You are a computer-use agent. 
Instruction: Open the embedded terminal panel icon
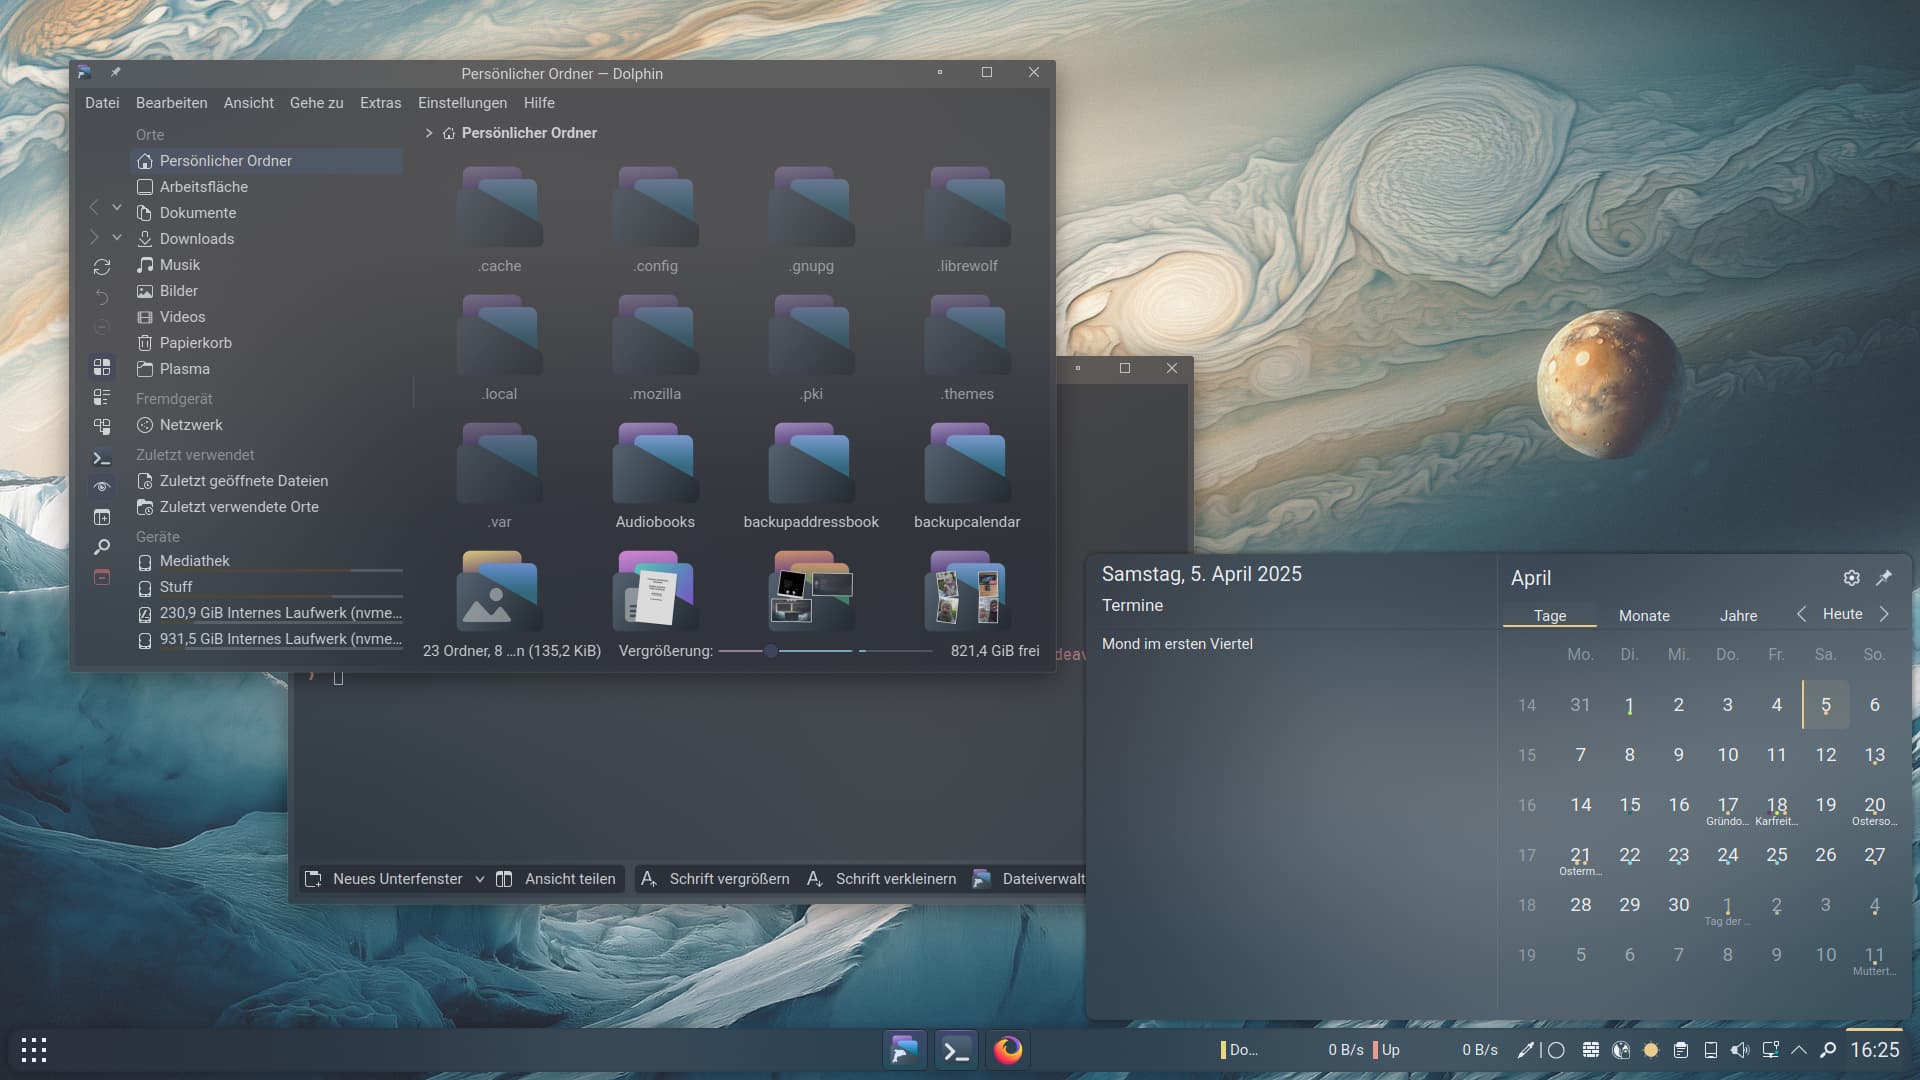tap(102, 458)
